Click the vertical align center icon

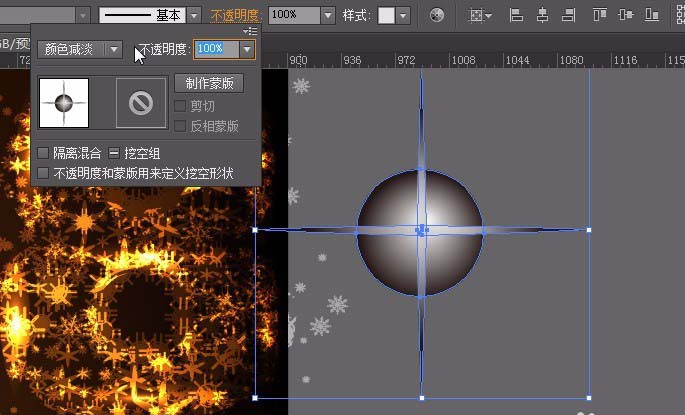coord(626,15)
